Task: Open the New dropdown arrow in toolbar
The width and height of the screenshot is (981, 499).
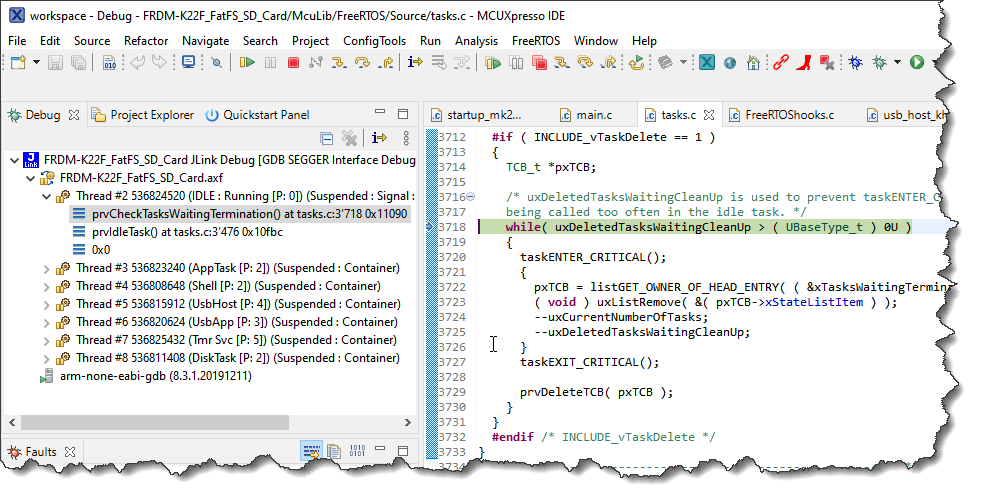Action: coord(36,63)
